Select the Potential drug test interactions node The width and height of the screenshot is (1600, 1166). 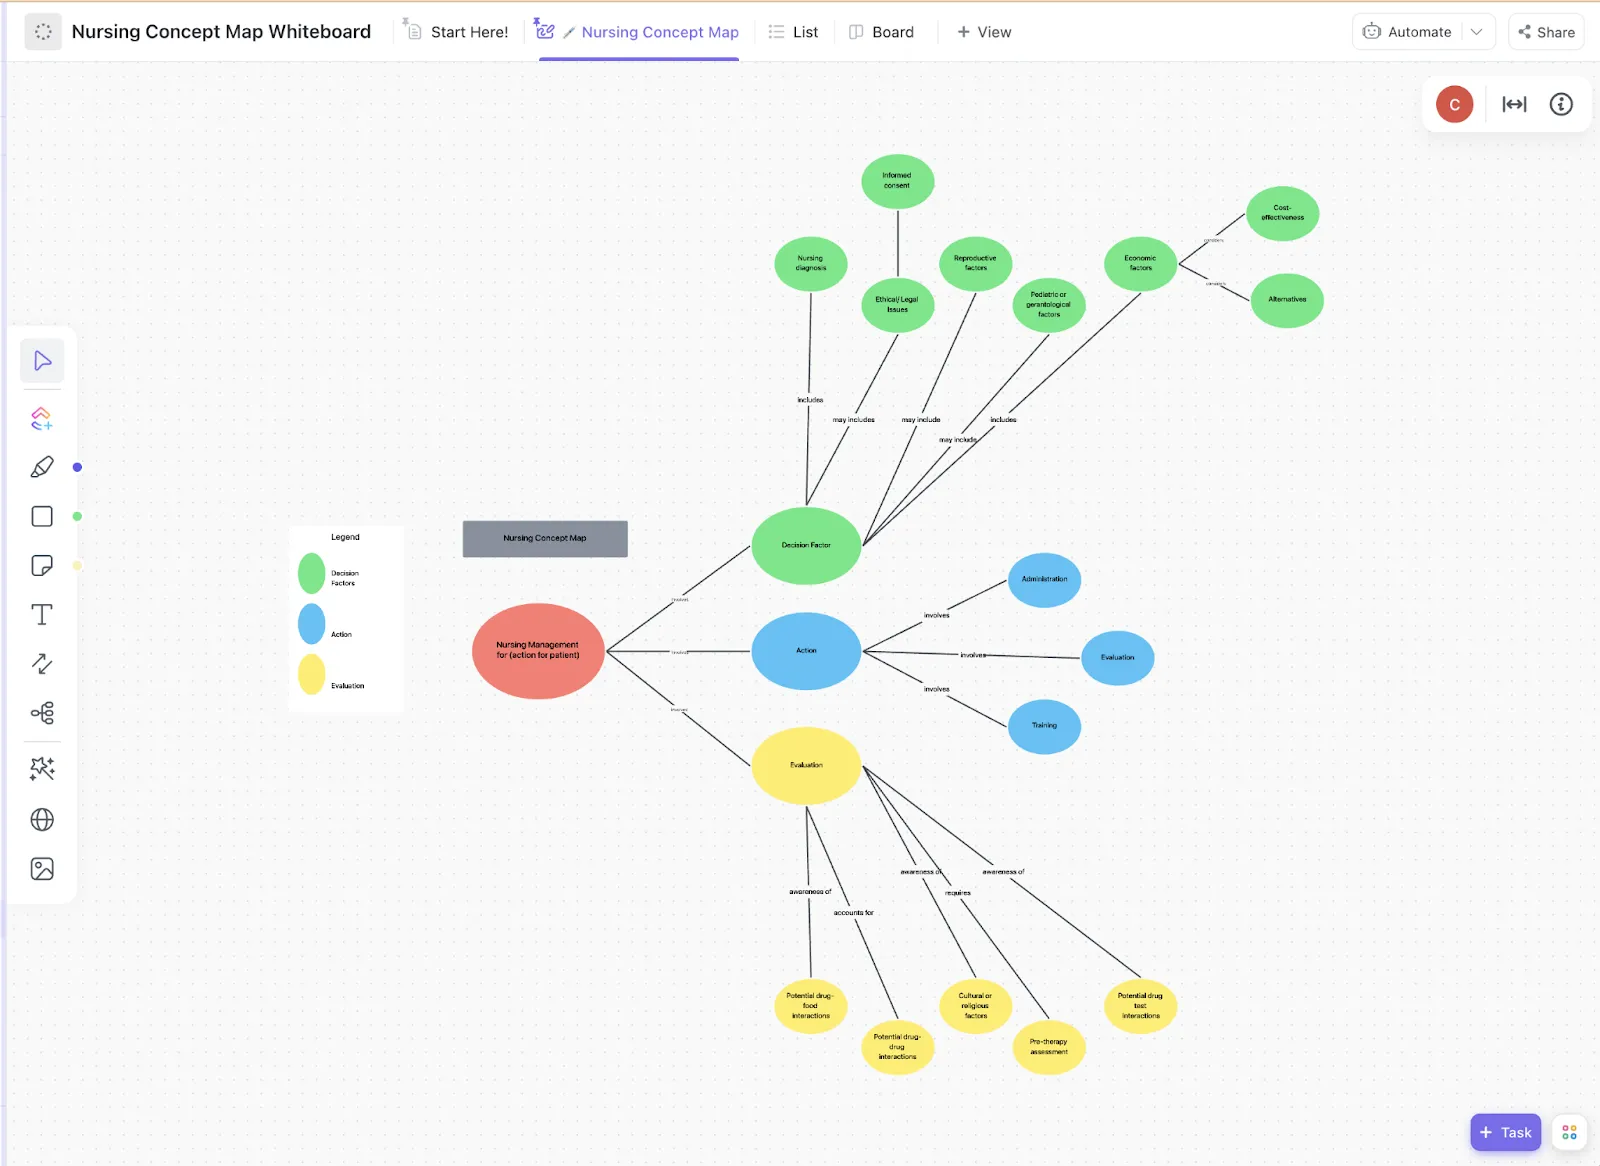1141,1006
